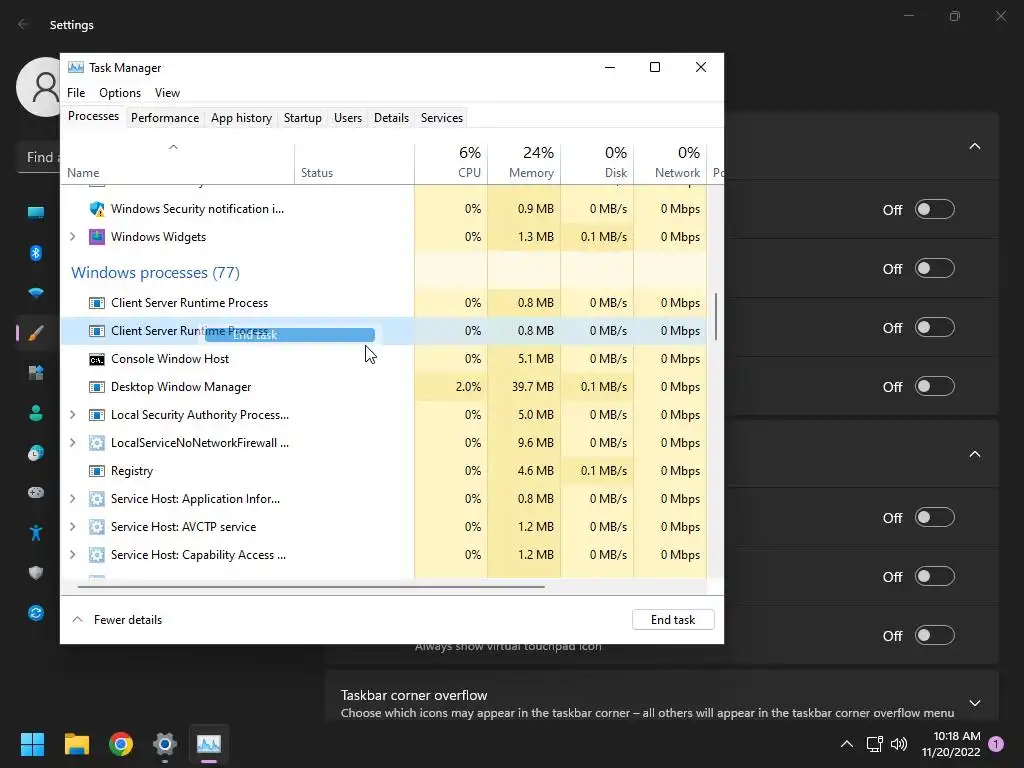
Task: Toggle the fifth Off switch in Settings
Action: click(935, 518)
